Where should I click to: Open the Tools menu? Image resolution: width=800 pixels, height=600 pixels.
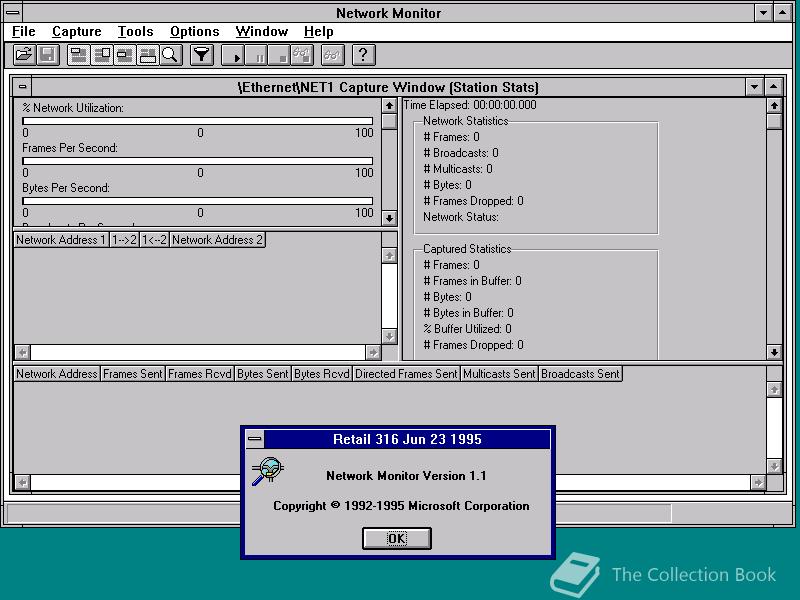(135, 32)
